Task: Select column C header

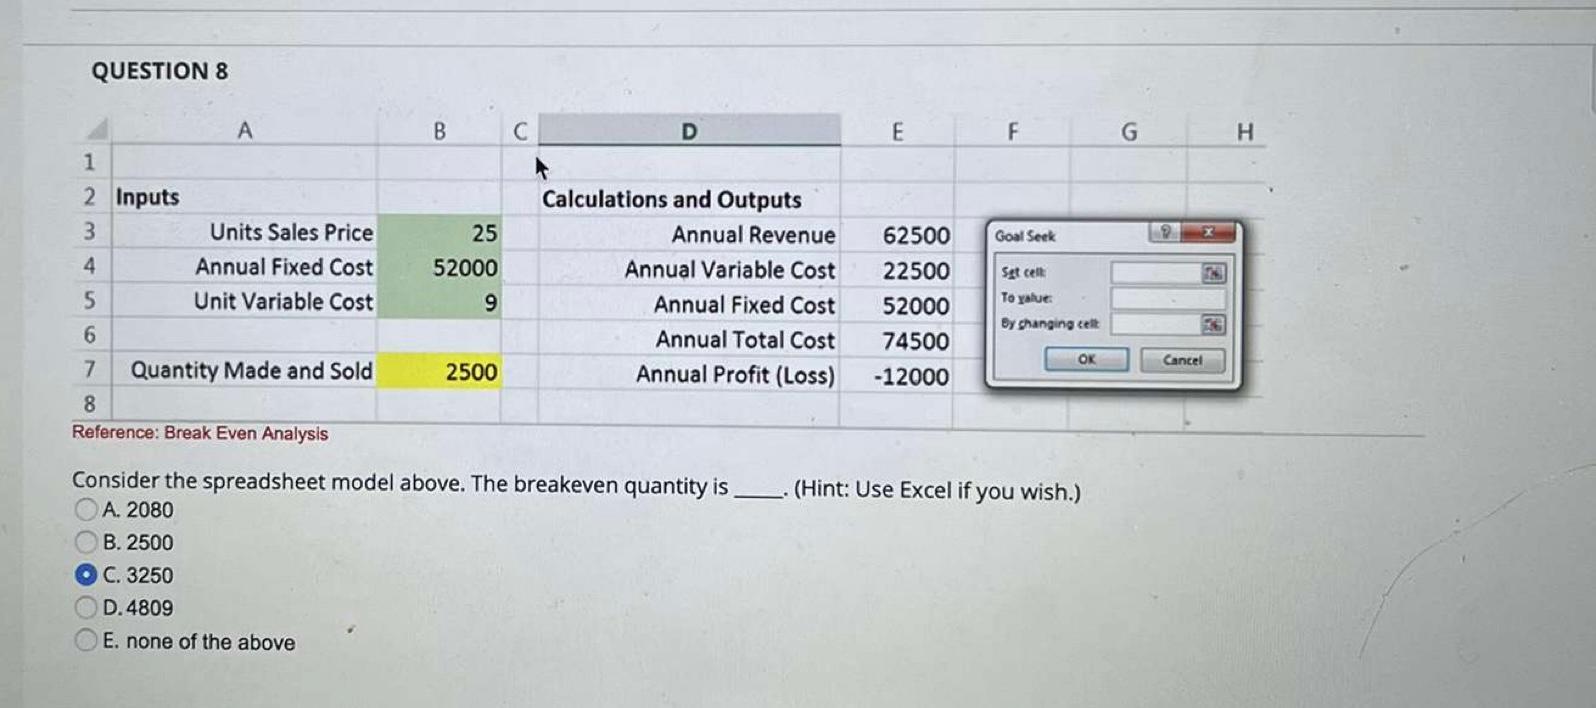Action: point(520,131)
